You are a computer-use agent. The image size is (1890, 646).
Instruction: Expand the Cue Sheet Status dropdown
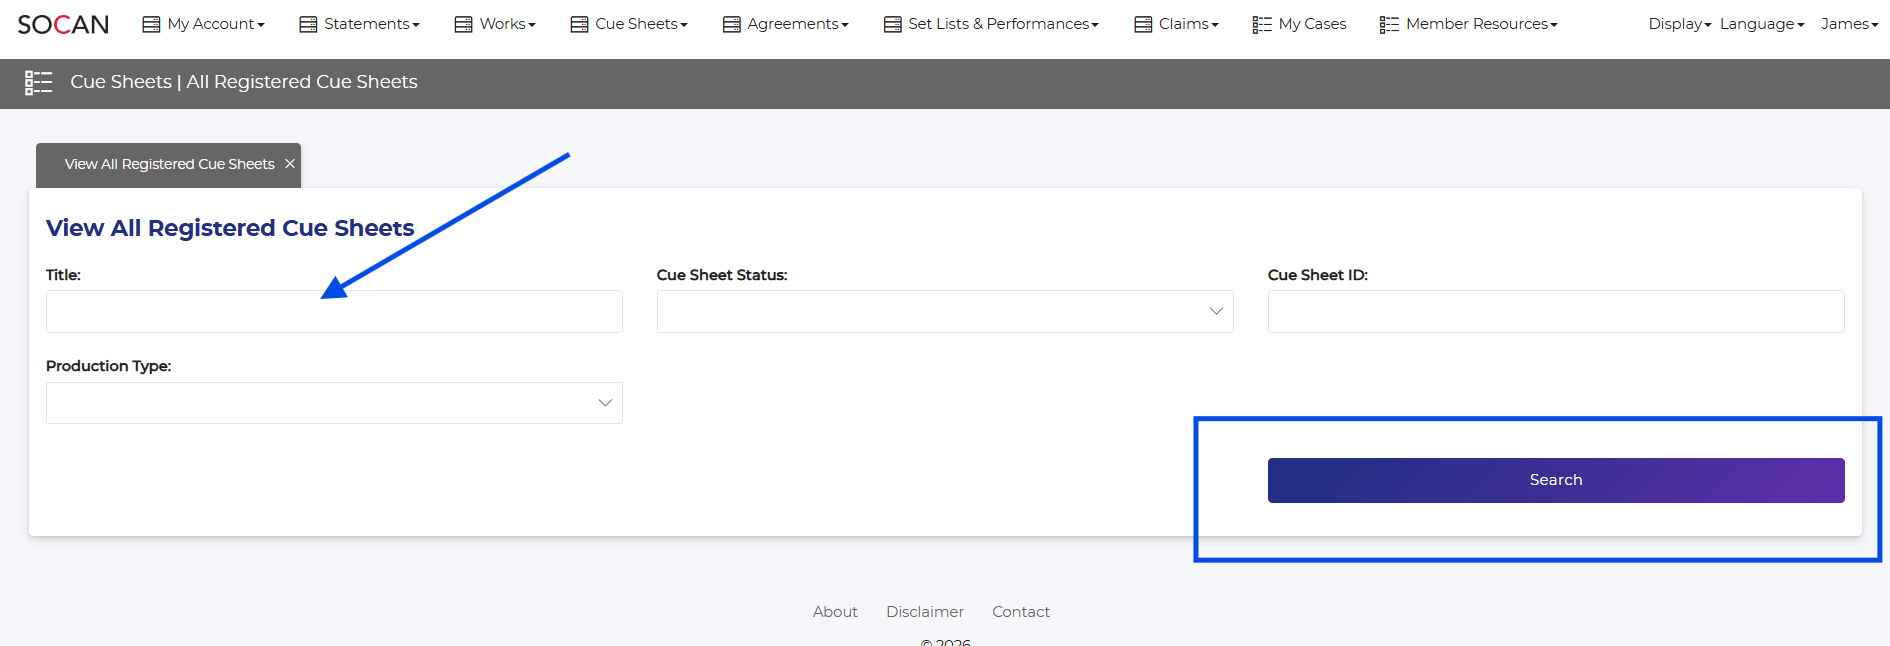pos(944,311)
